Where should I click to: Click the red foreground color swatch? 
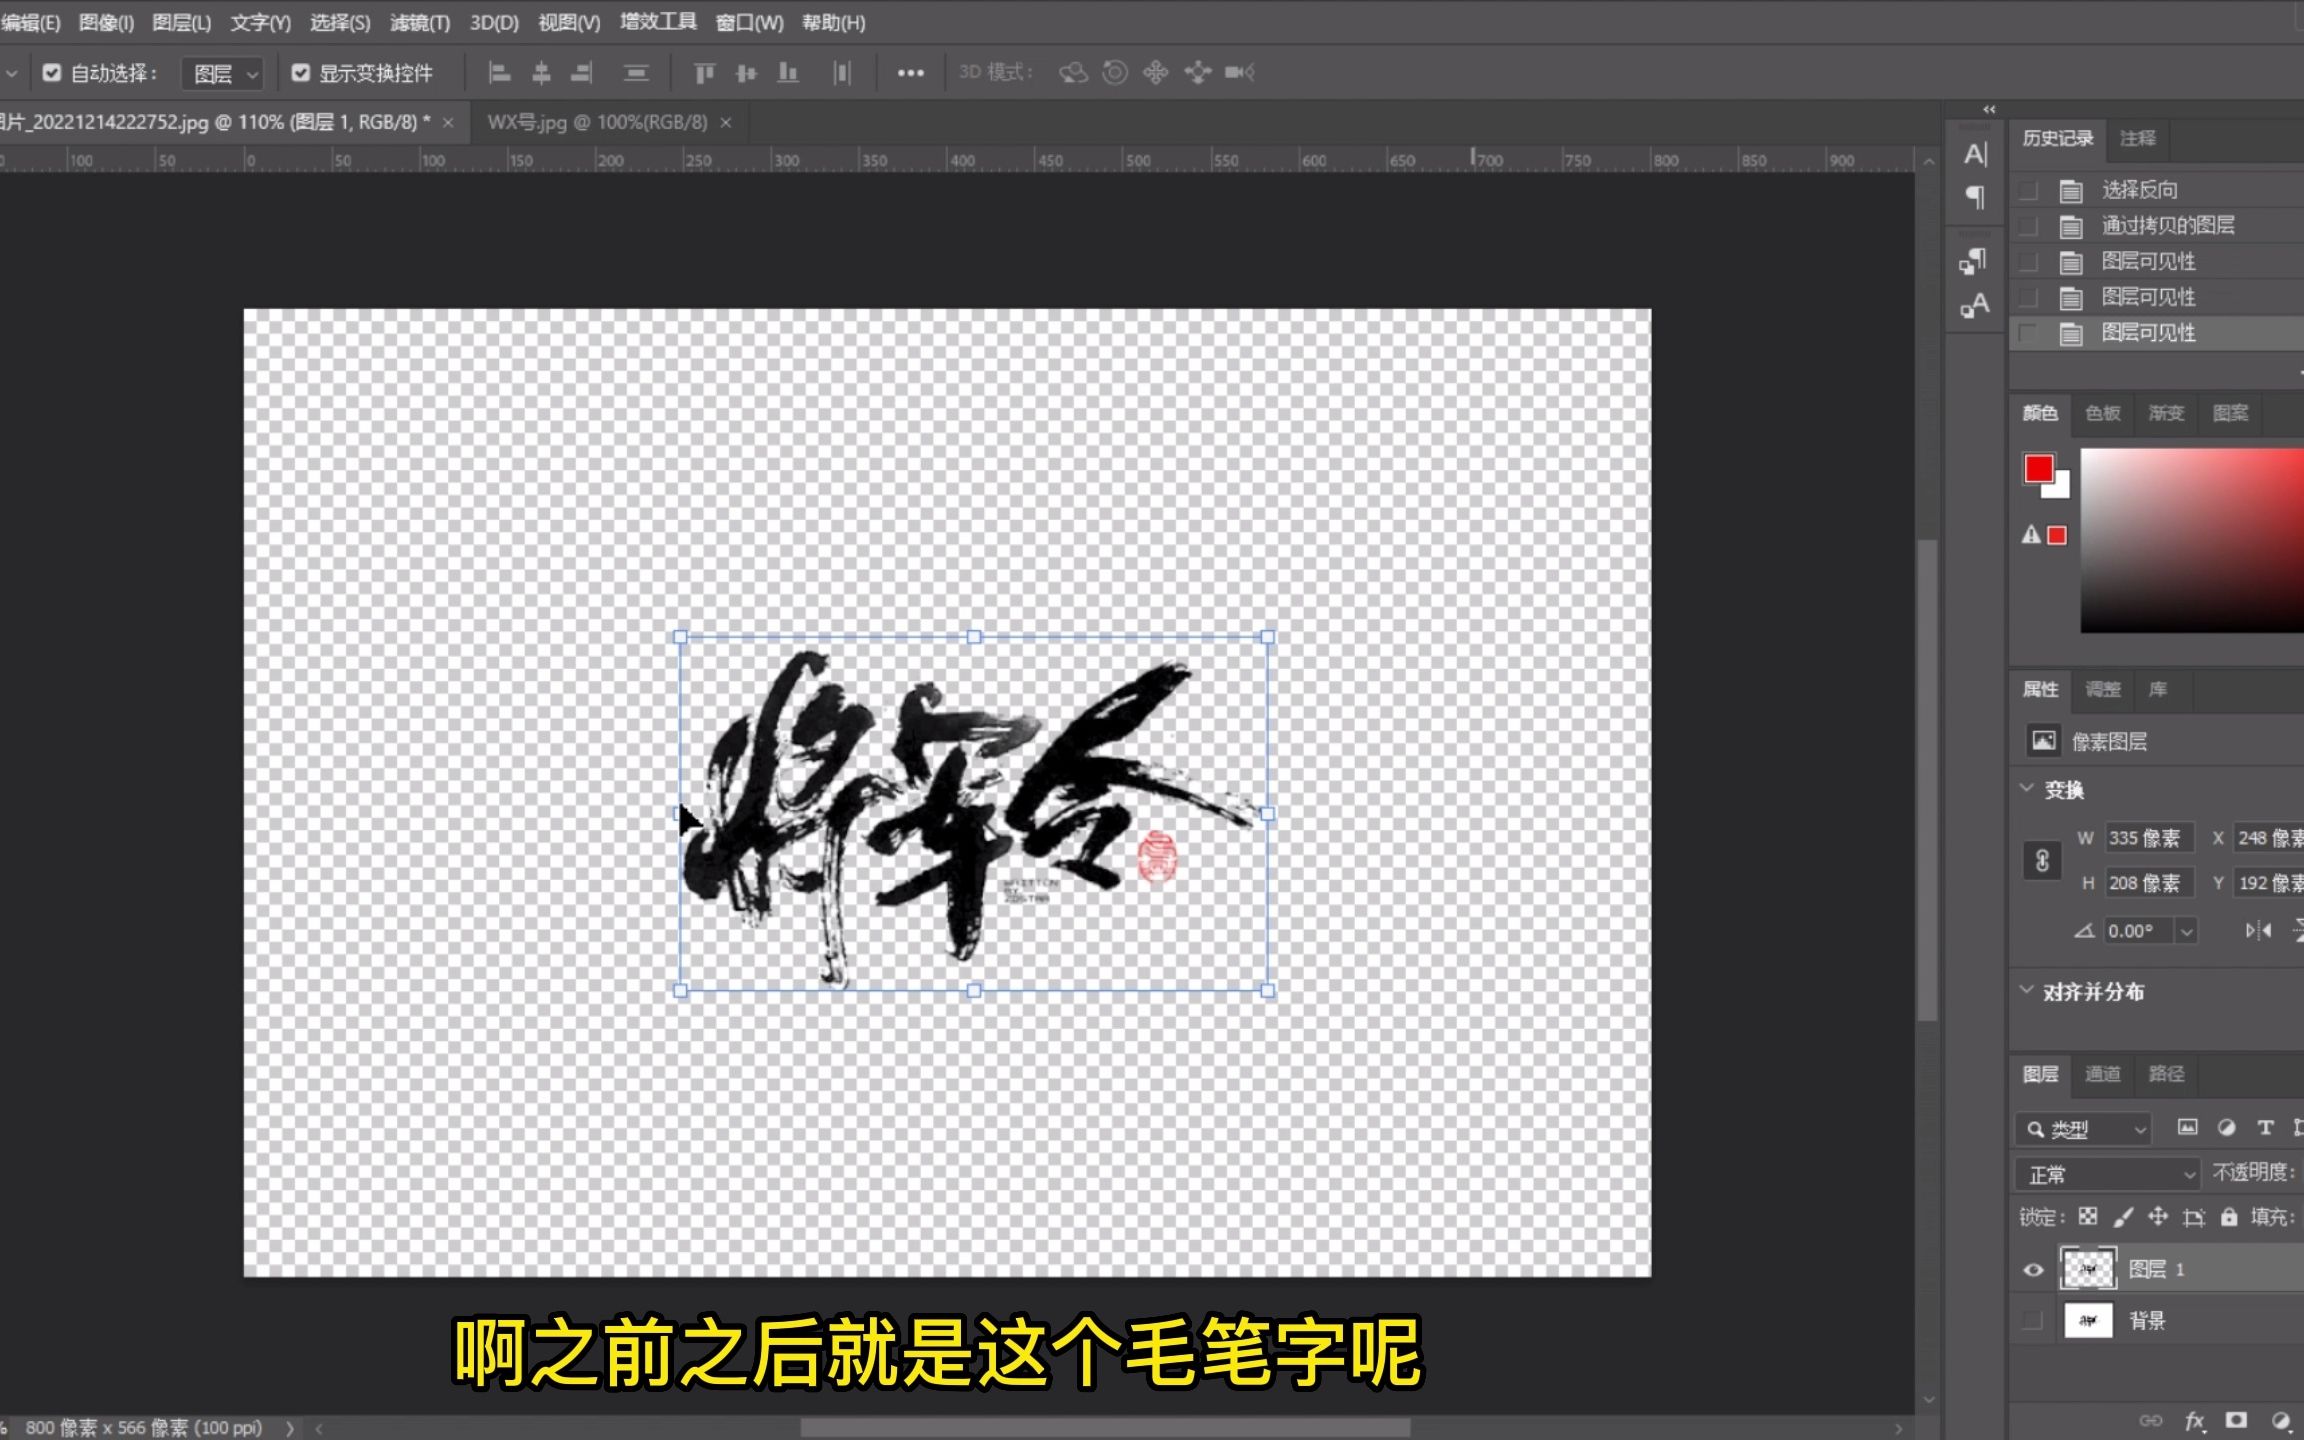[2038, 468]
